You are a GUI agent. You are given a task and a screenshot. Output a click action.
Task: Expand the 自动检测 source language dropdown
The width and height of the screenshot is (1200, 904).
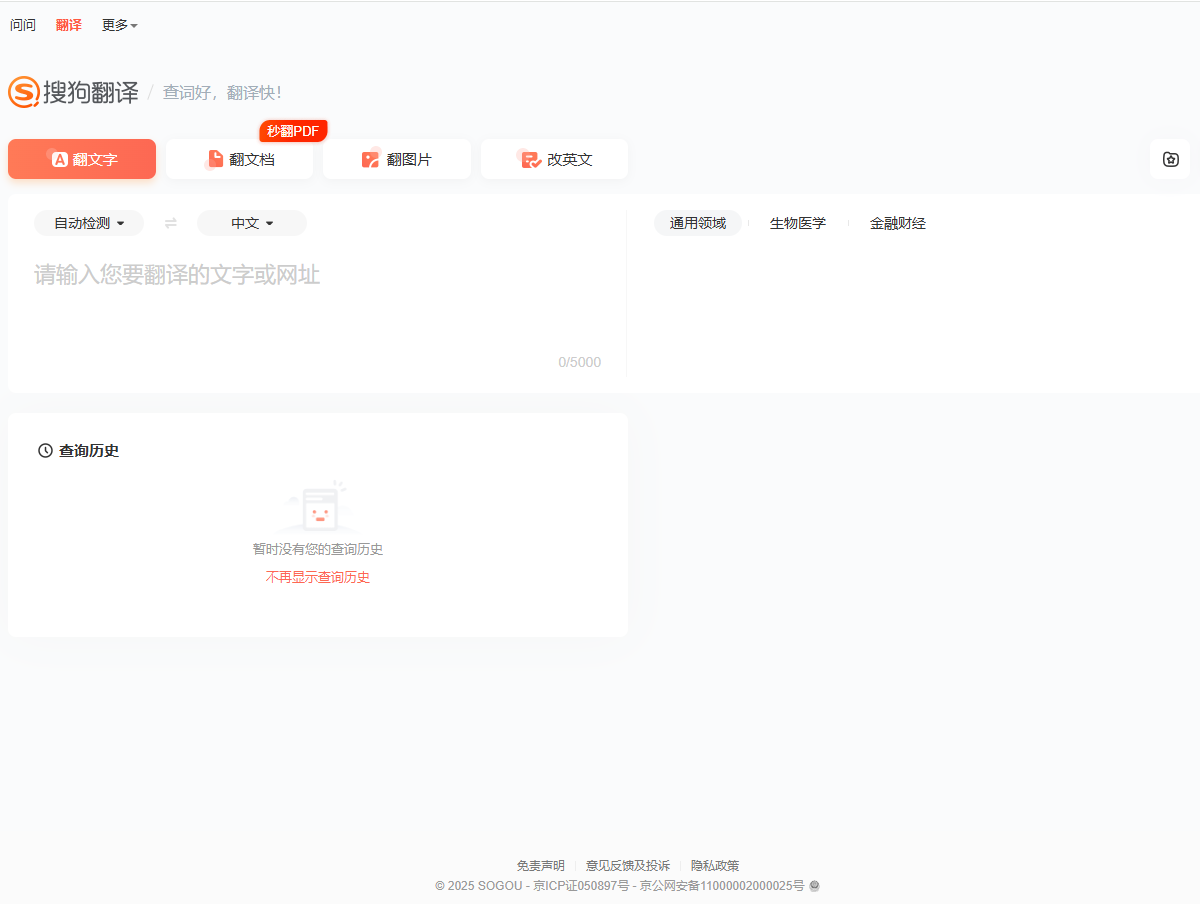89,223
